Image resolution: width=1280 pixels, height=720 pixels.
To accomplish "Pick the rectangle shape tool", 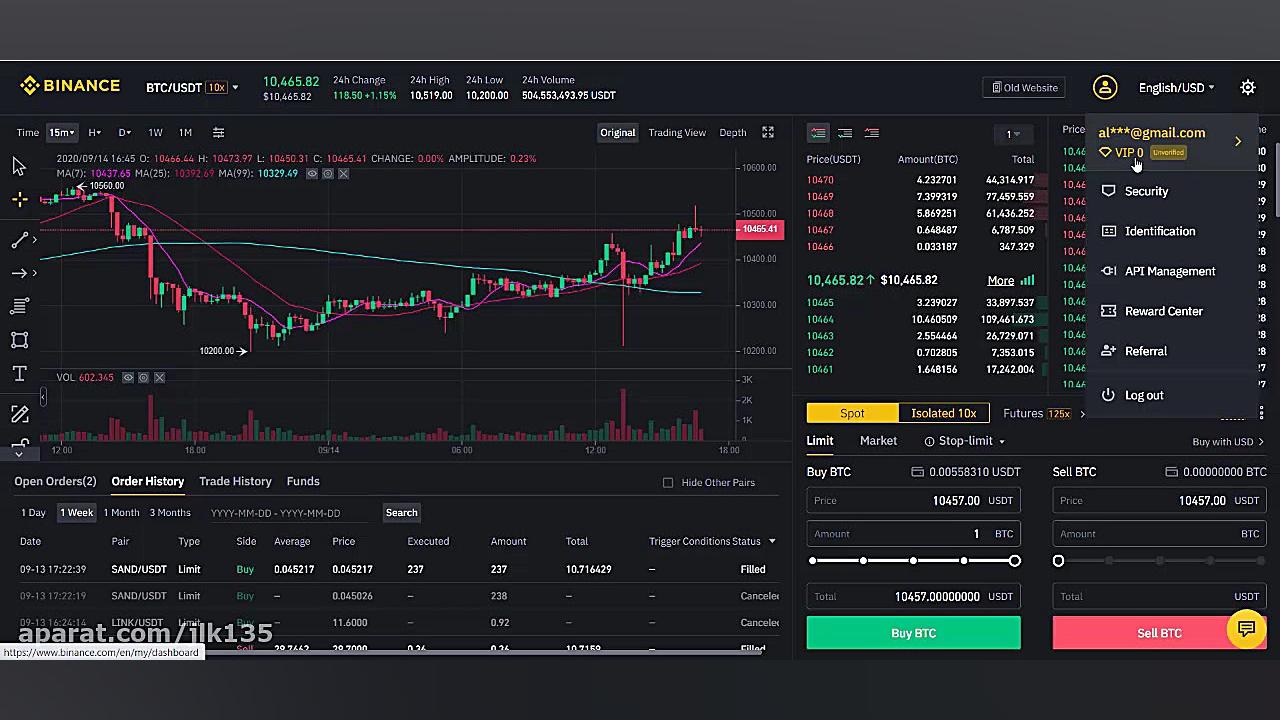I will tap(19, 340).
